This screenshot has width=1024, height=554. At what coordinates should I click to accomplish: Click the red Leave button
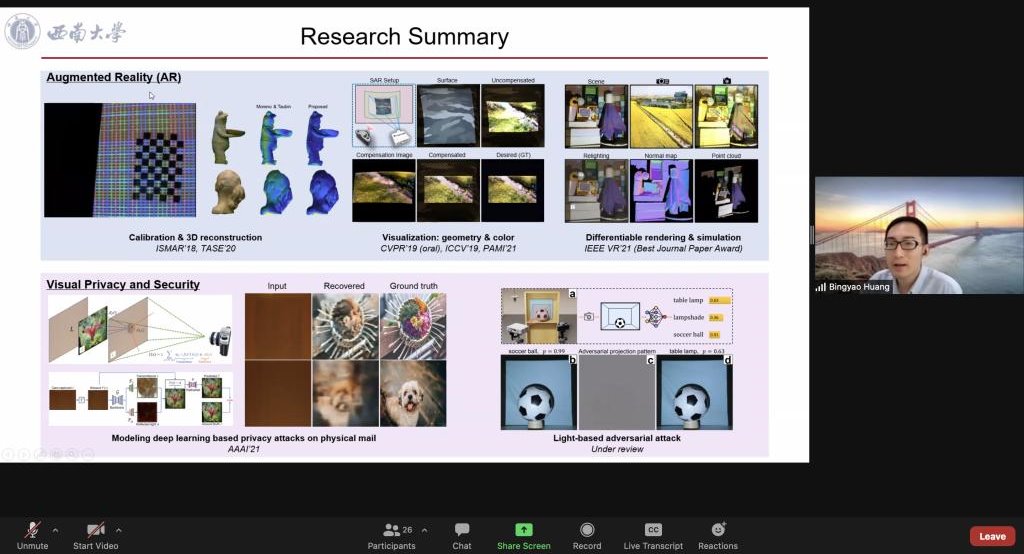[x=992, y=536]
